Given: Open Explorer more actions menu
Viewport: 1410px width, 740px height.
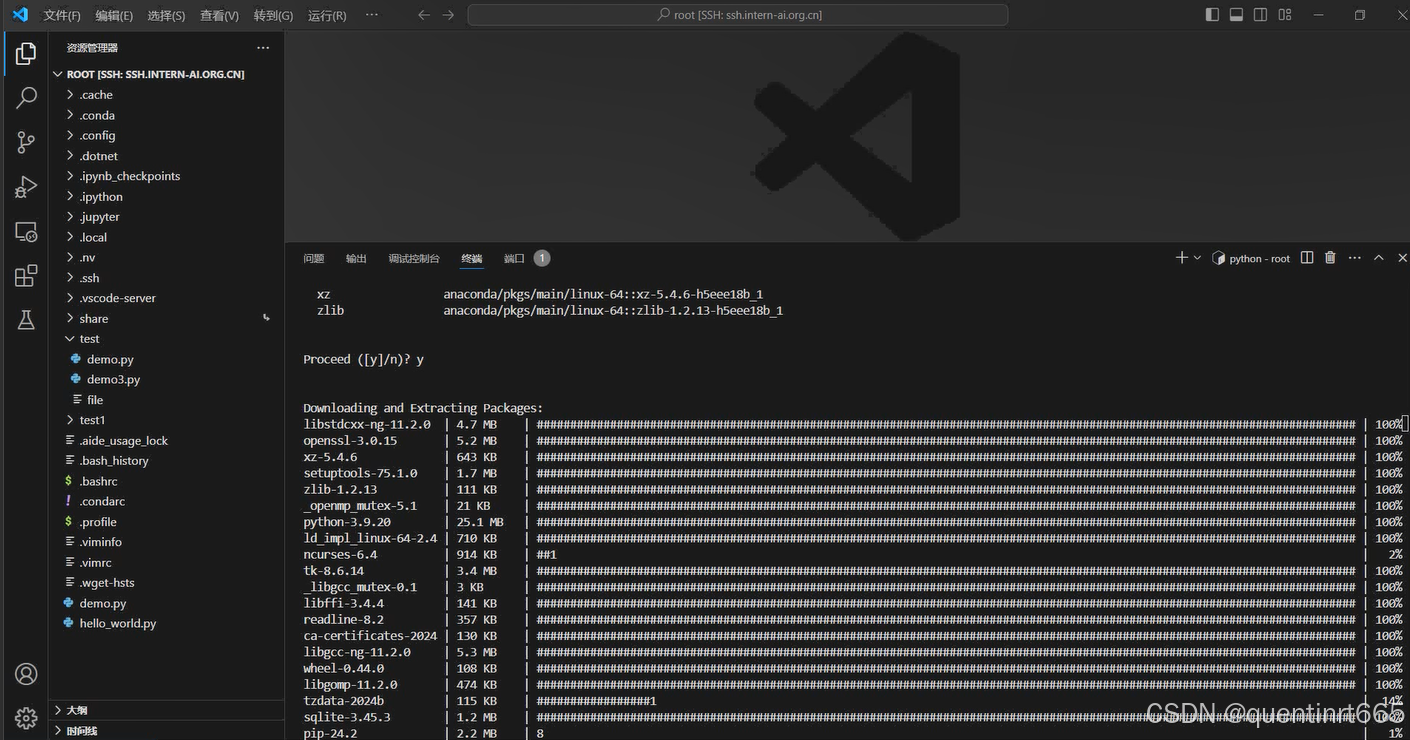Looking at the screenshot, I should [x=263, y=47].
